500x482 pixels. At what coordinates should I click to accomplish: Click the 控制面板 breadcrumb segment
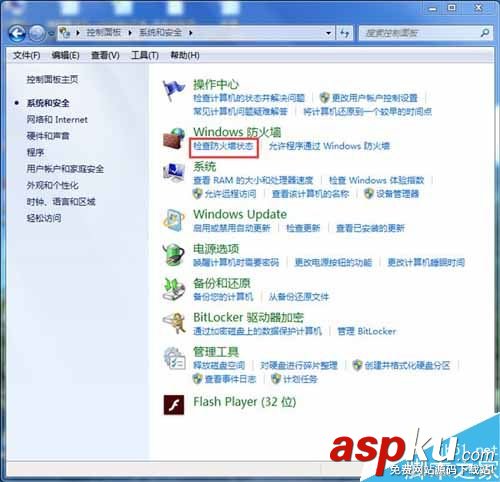pyautogui.click(x=104, y=33)
